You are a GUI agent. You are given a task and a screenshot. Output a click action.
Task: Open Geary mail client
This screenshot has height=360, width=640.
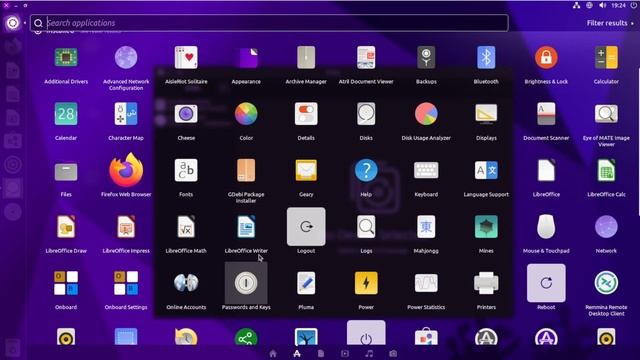click(x=306, y=171)
